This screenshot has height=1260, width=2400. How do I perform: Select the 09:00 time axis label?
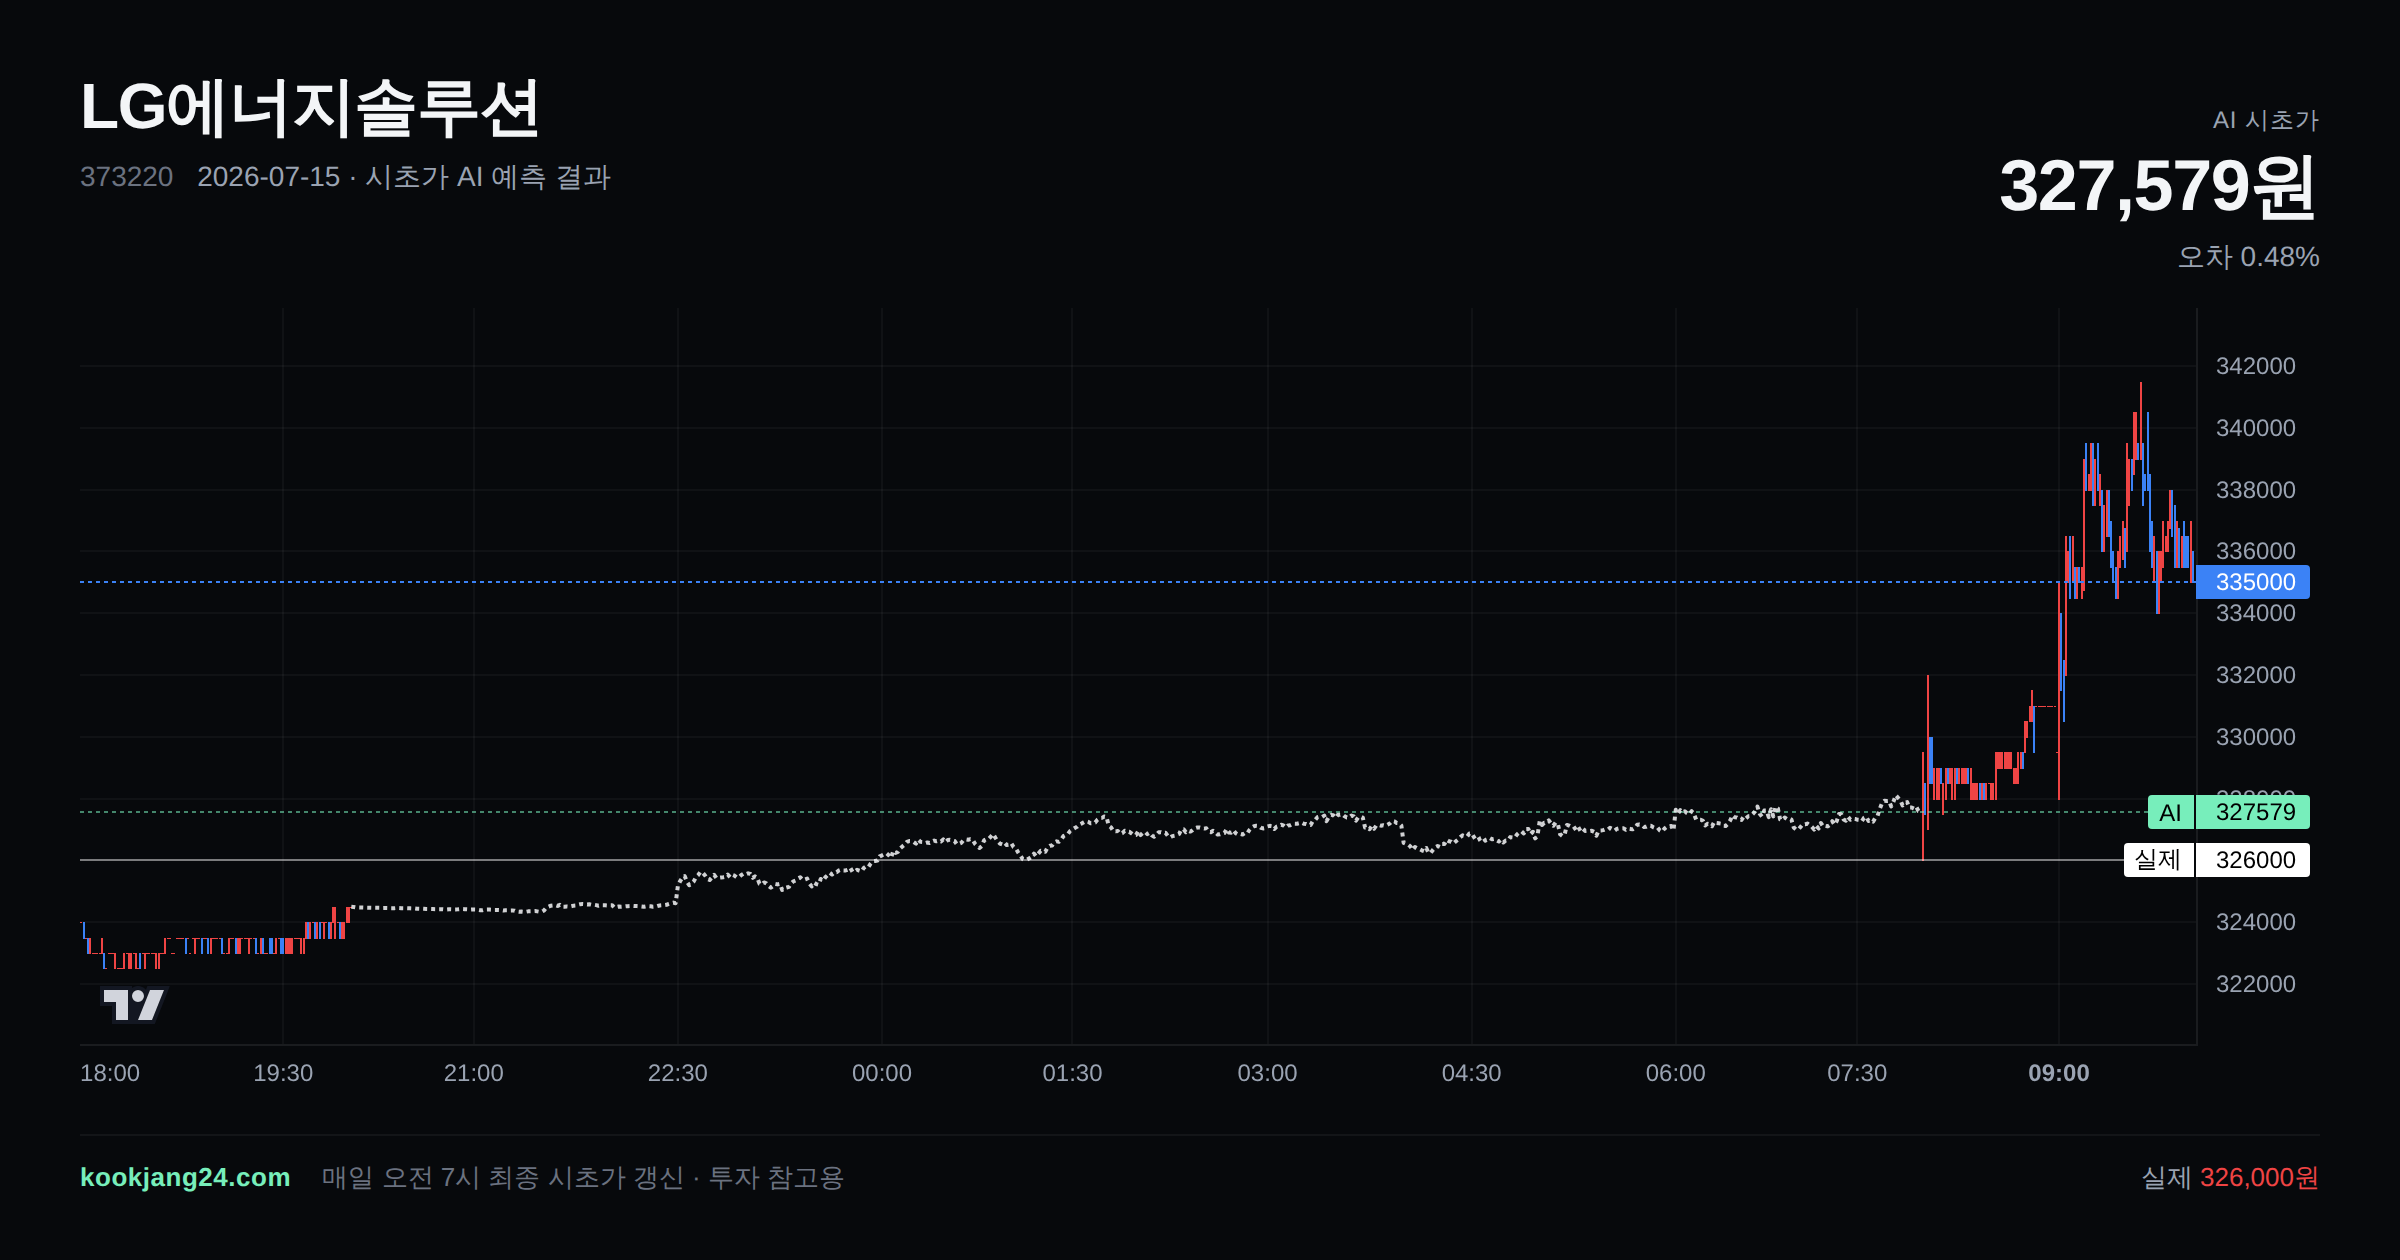pyautogui.click(x=2058, y=1073)
